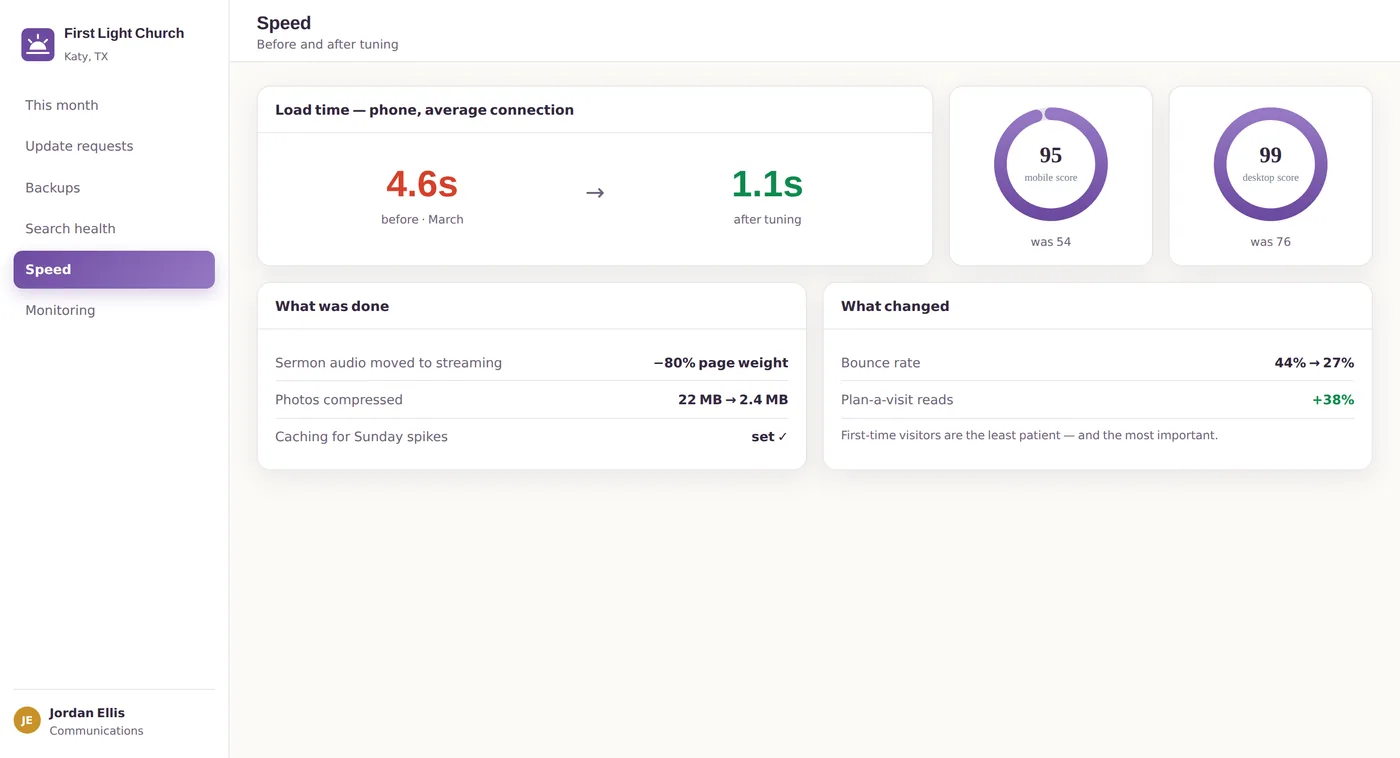The width and height of the screenshot is (1400, 758).
Task: Select the Photos compressed row label
Action: click(x=339, y=400)
